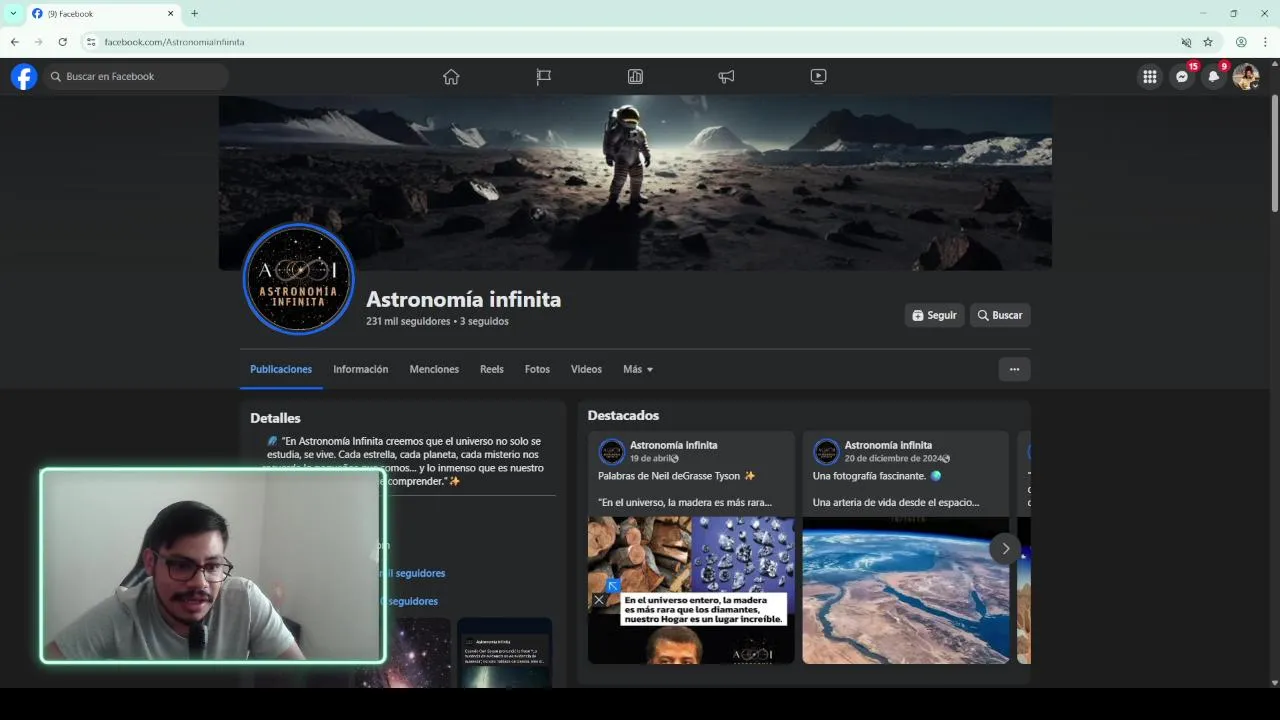Select the Reels tab
The height and width of the screenshot is (720, 1280).
point(491,369)
